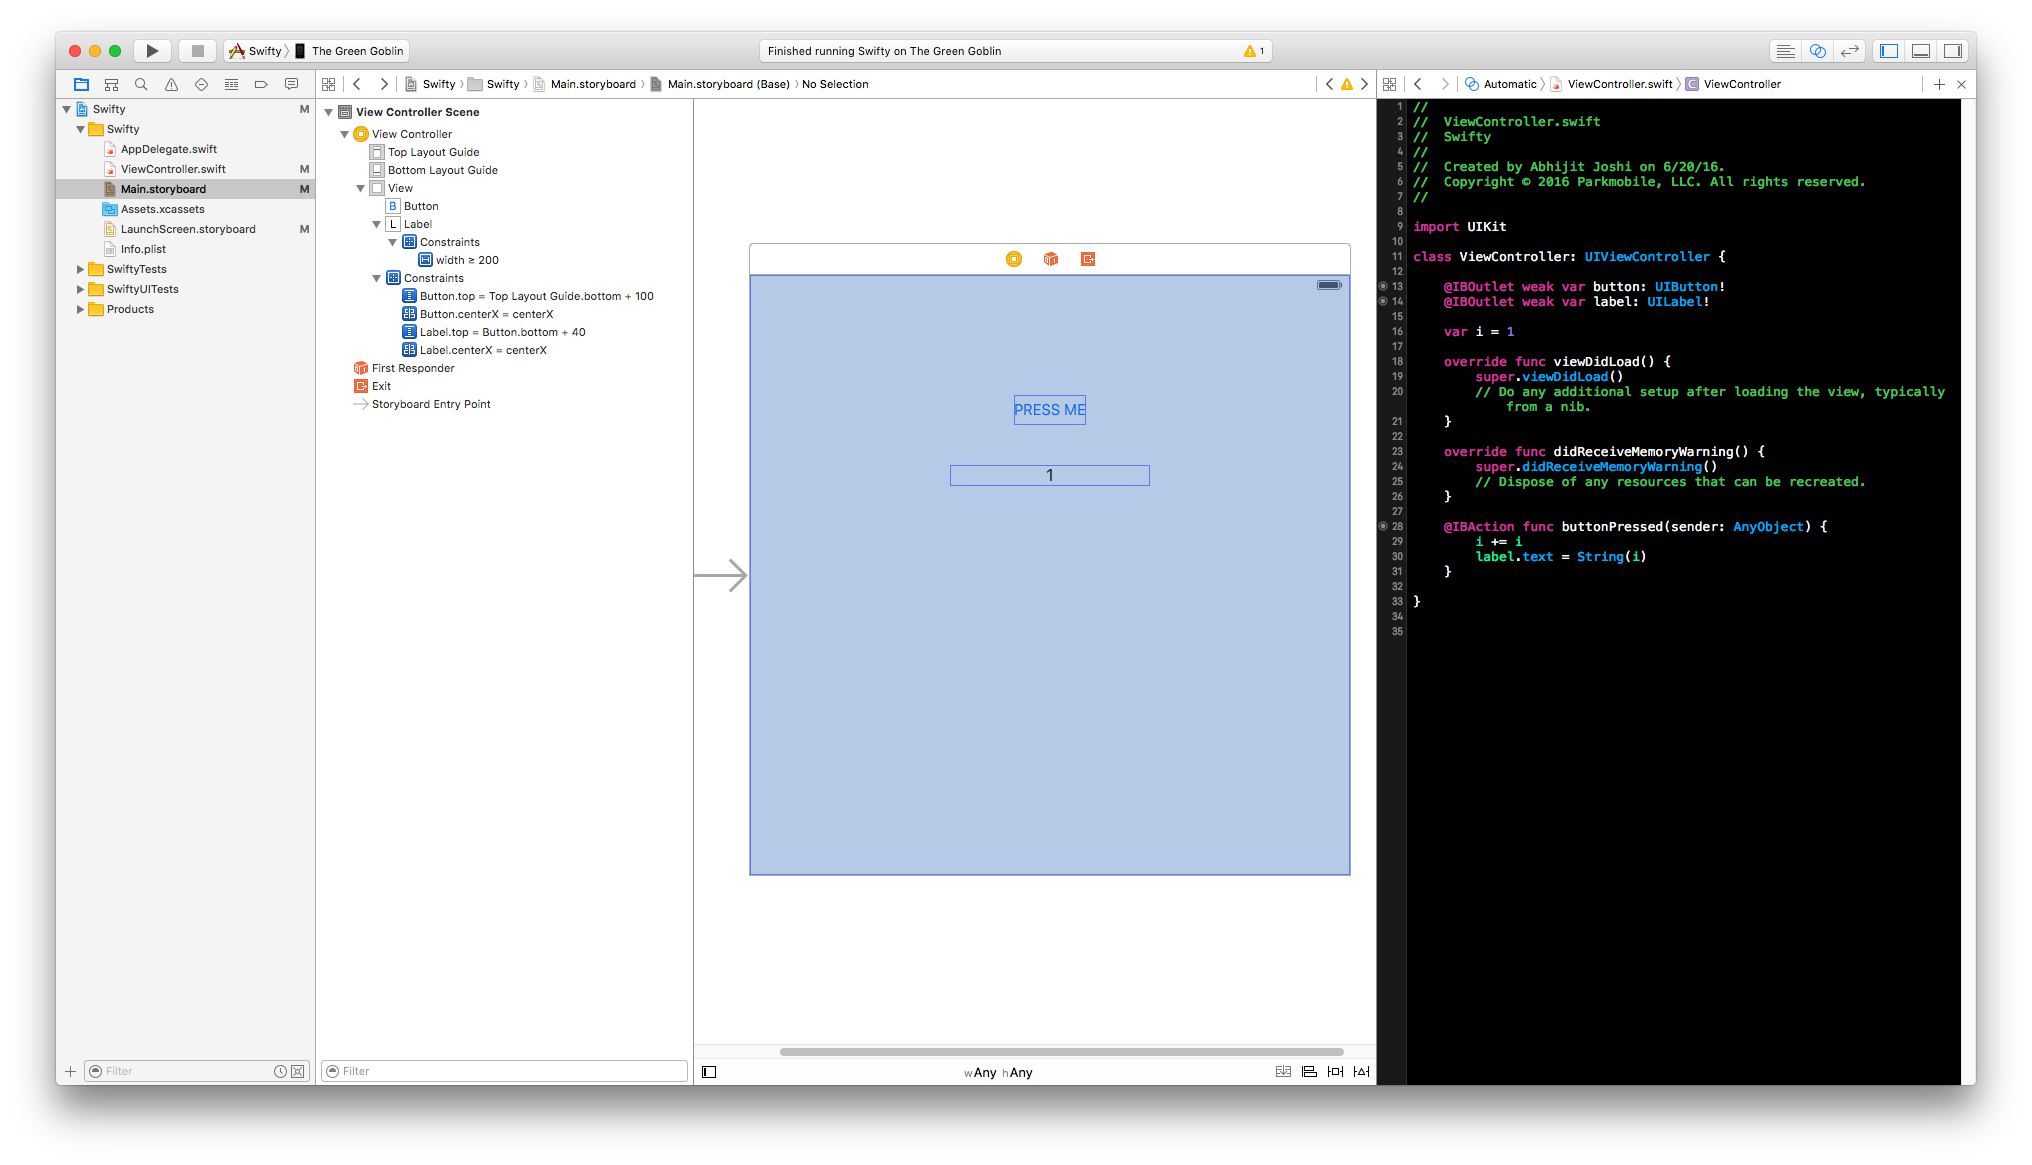Add a new file with the plus button

(x=70, y=1071)
